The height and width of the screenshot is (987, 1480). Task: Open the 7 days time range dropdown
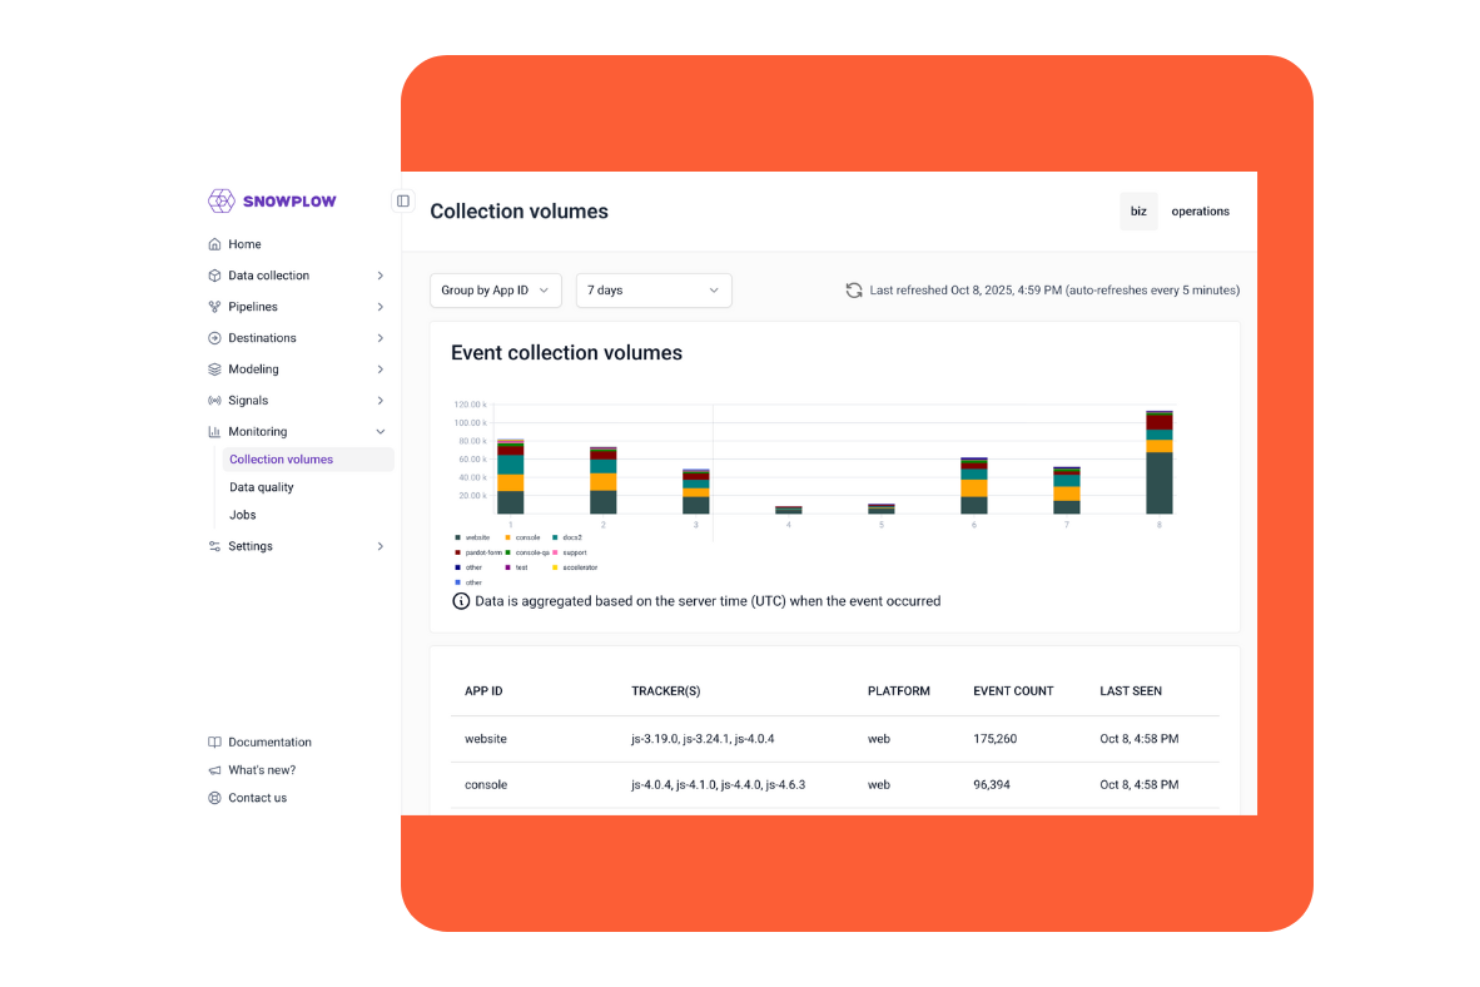(x=653, y=290)
